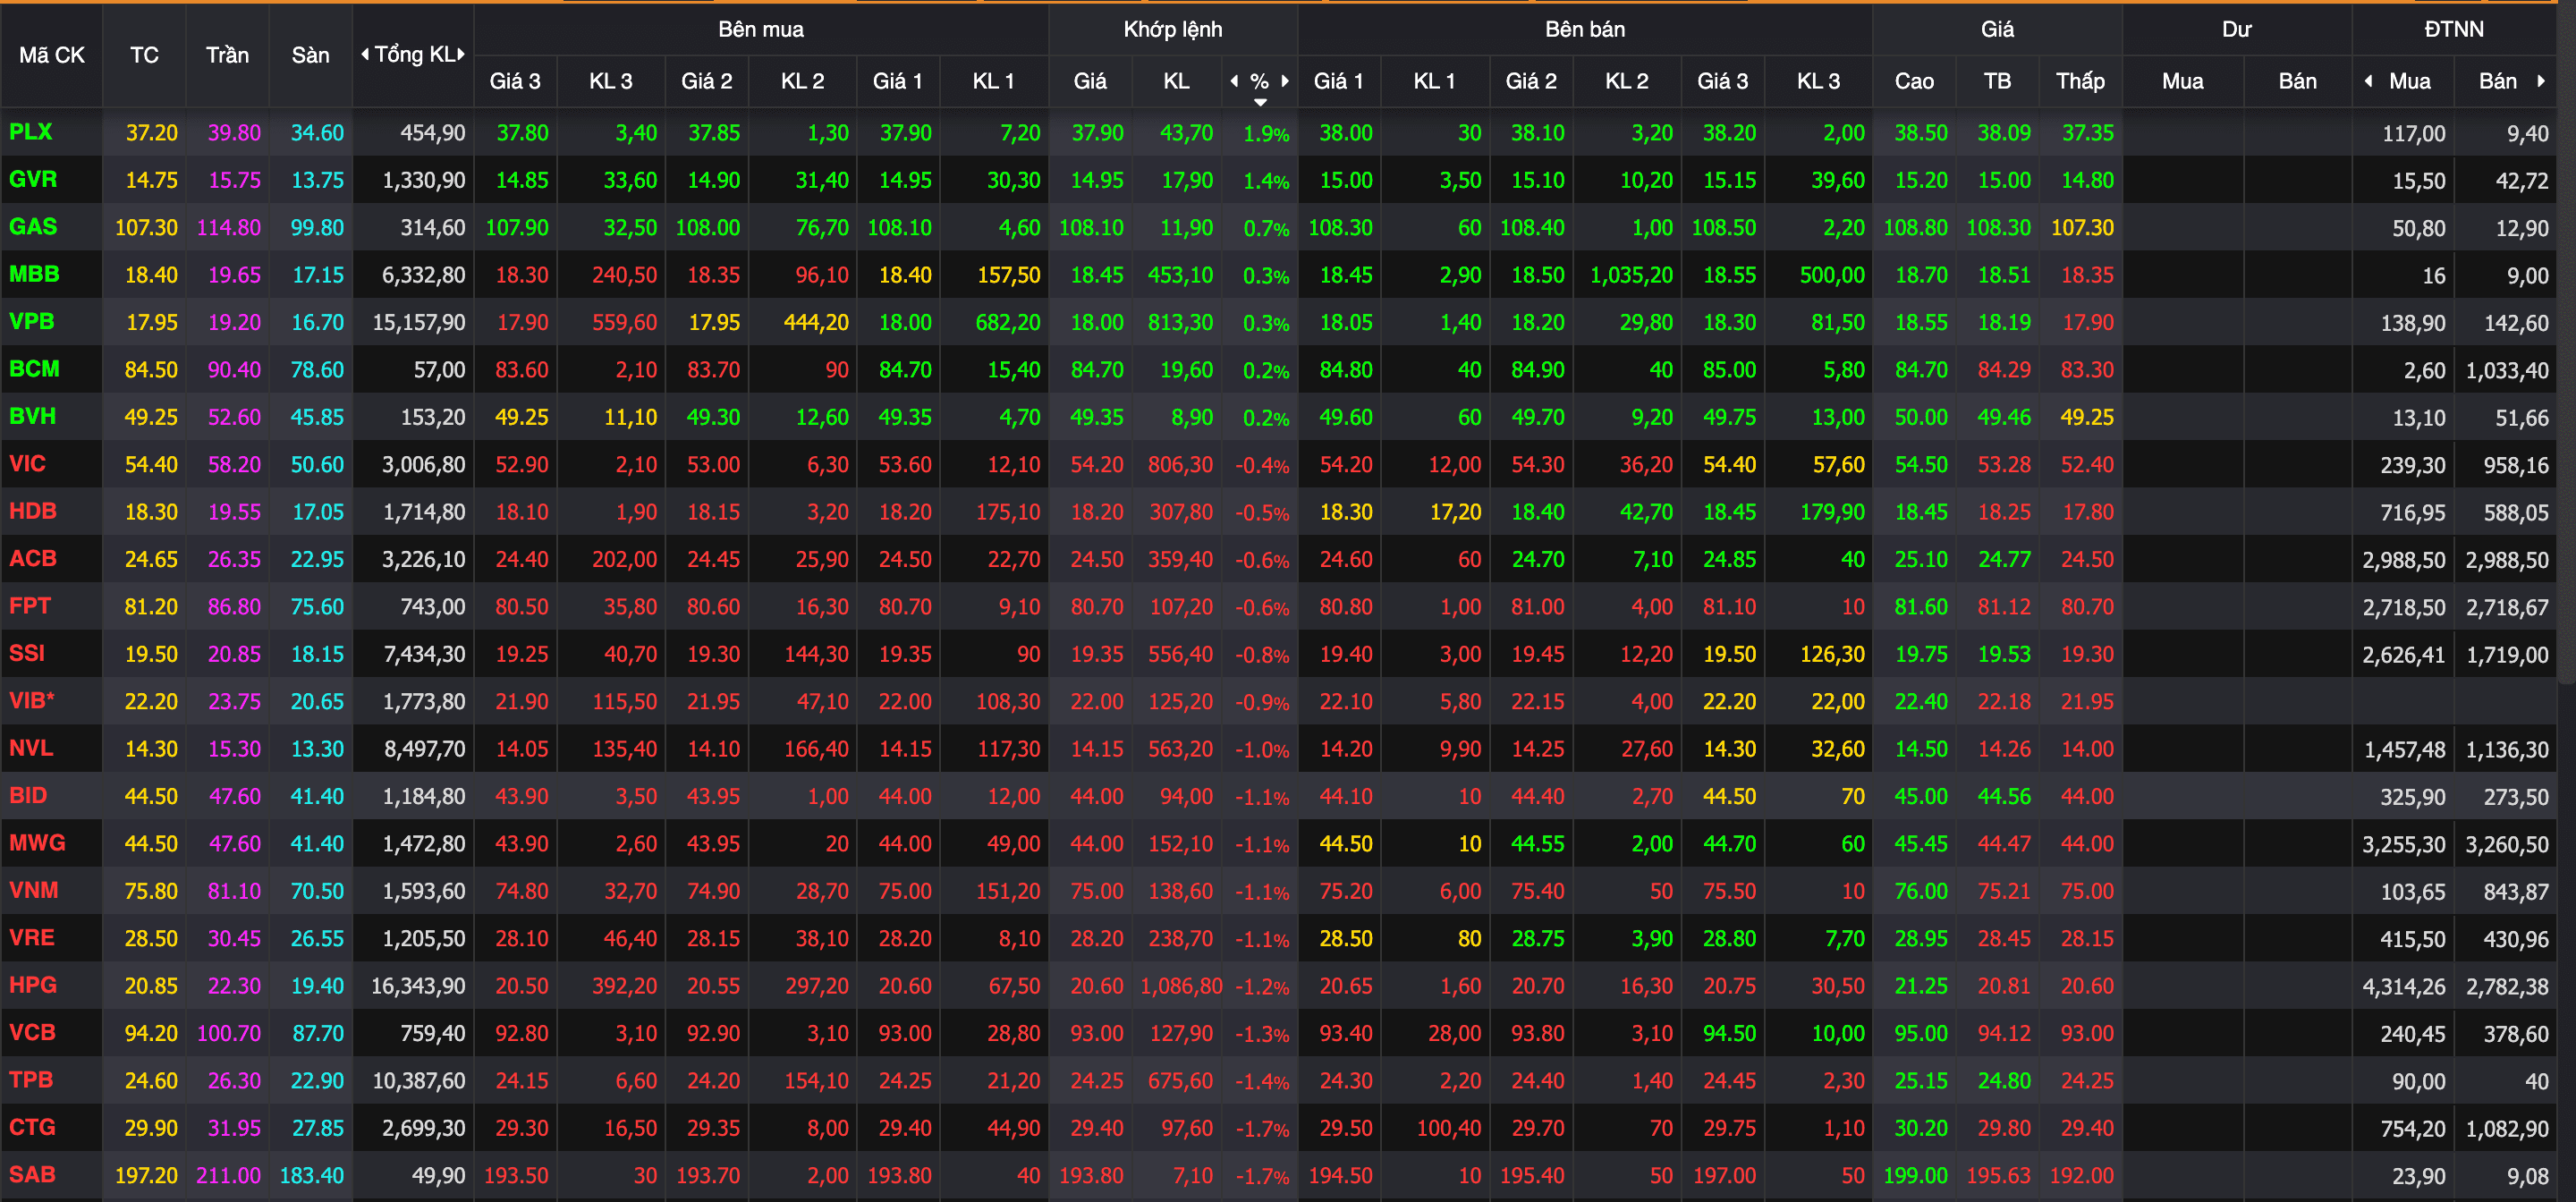Screen dimensions: 2576x1202
Task: Open the GVR ticker symbol
Action: tap(33, 179)
